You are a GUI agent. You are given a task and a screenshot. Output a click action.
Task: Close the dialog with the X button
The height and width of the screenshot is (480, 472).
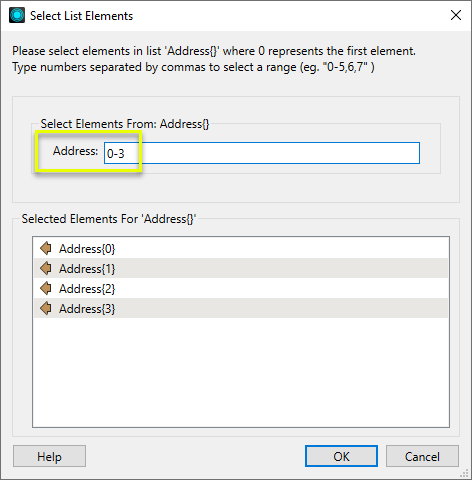tap(456, 15)
